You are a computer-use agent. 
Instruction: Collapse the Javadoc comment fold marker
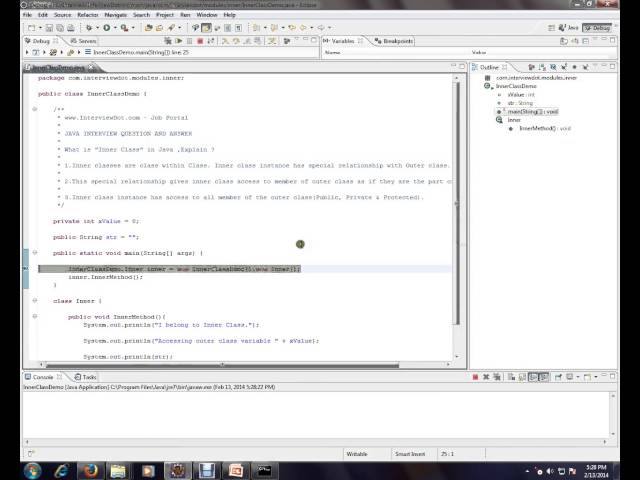(x=35, y=109)
